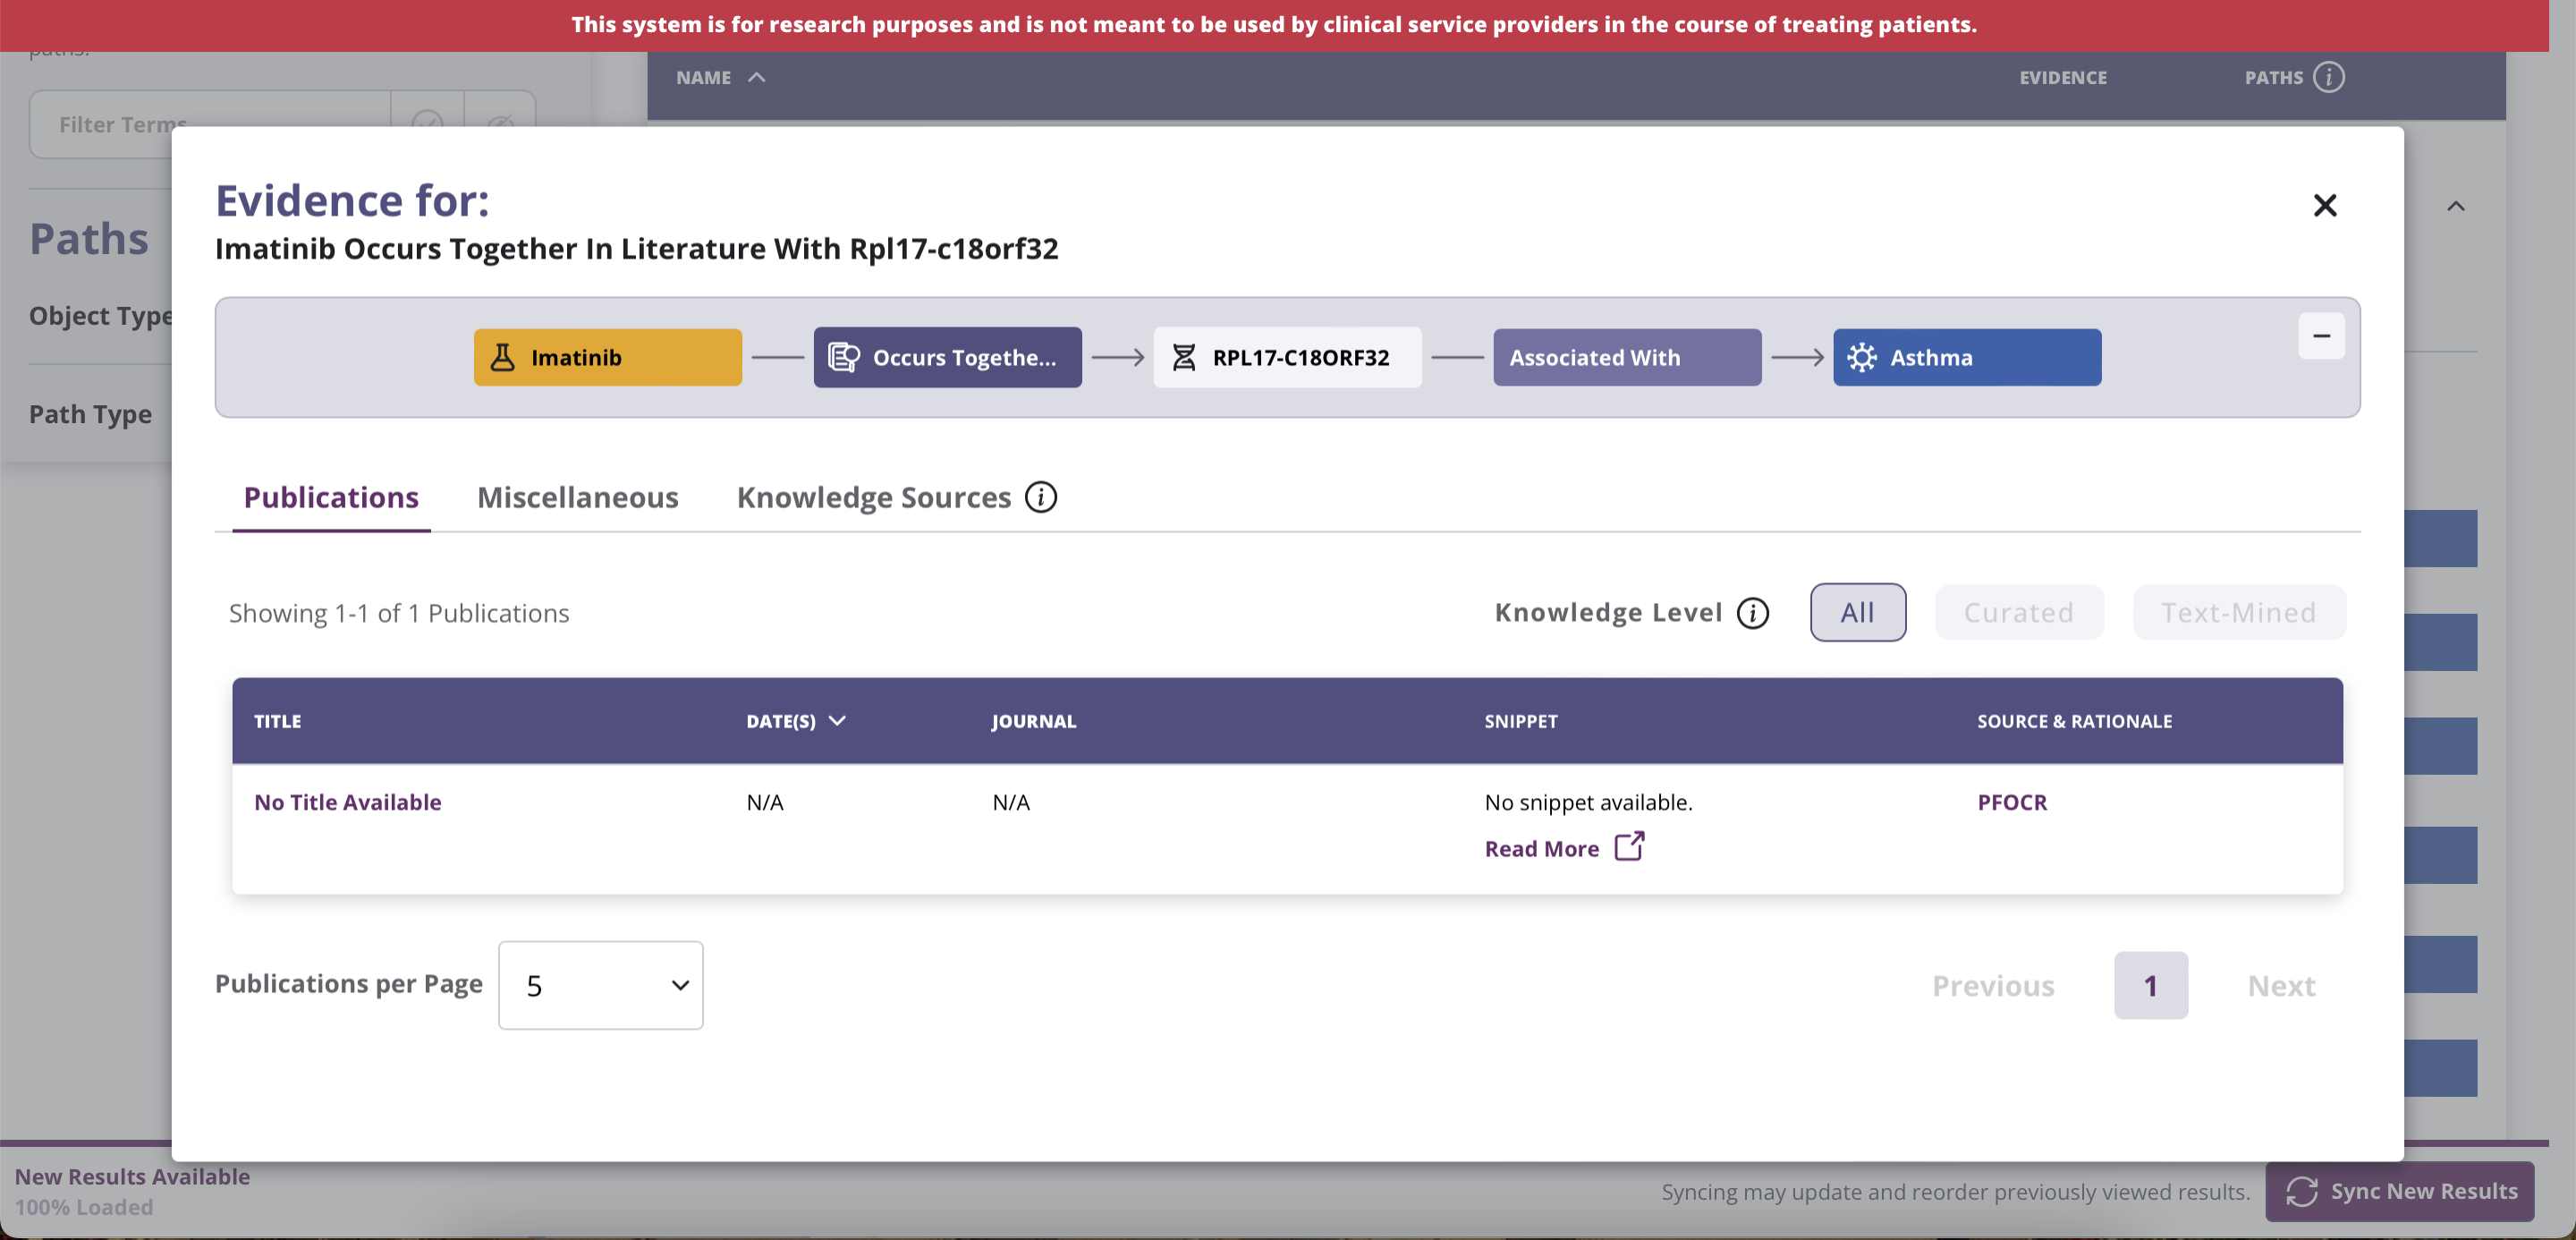Screen dimensions: 2576x1240
Task: Click info icon next to Knowledge Sources
Action: point(1040,497)
